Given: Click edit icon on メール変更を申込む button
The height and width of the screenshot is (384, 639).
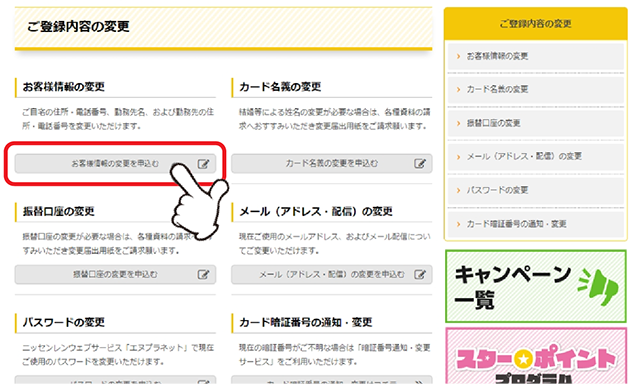Looking at the screenshot, I should click(x=420, y=274).
